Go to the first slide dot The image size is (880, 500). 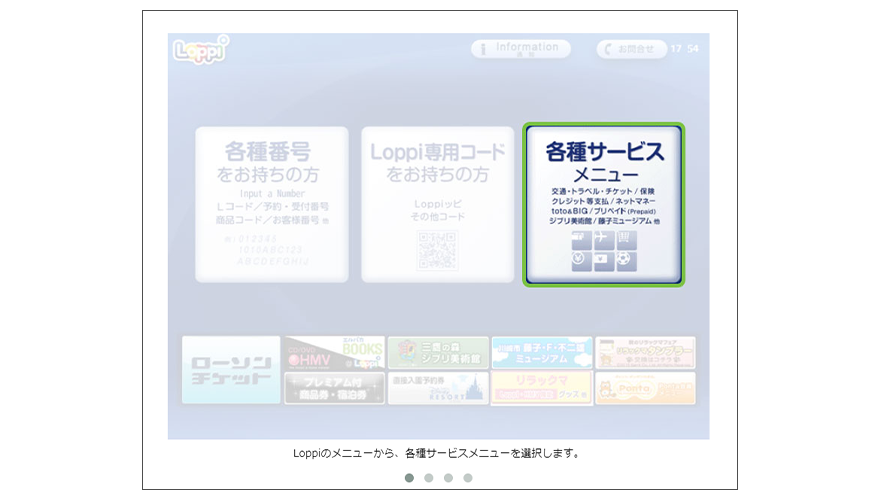(x=409, y=478)
